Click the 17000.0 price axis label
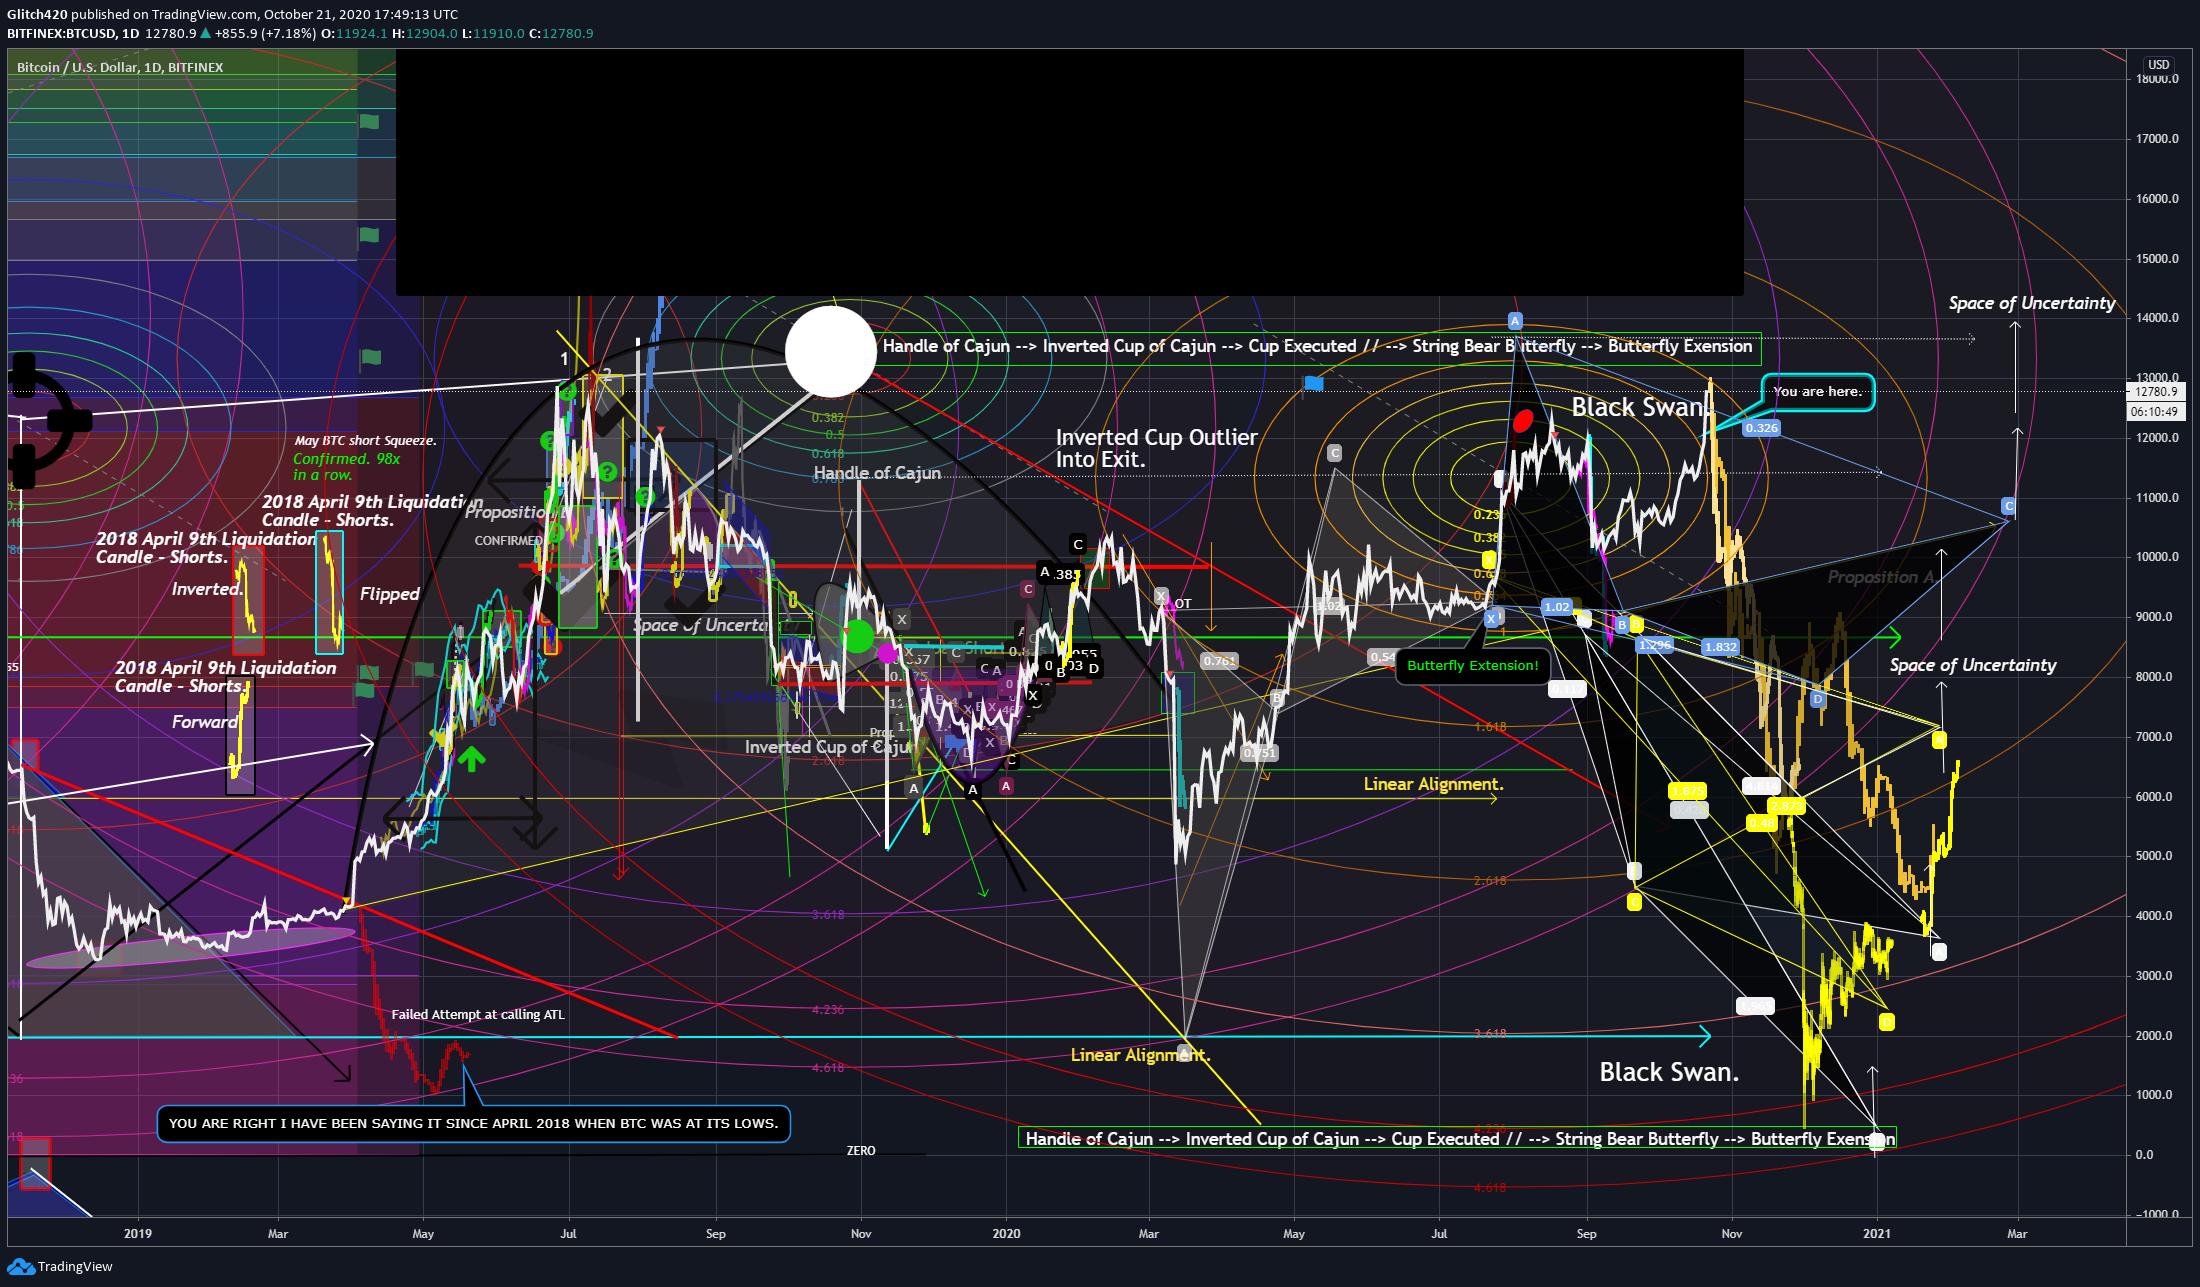The height and width of the screenshot is (1287, 2200). (2157, 139)
